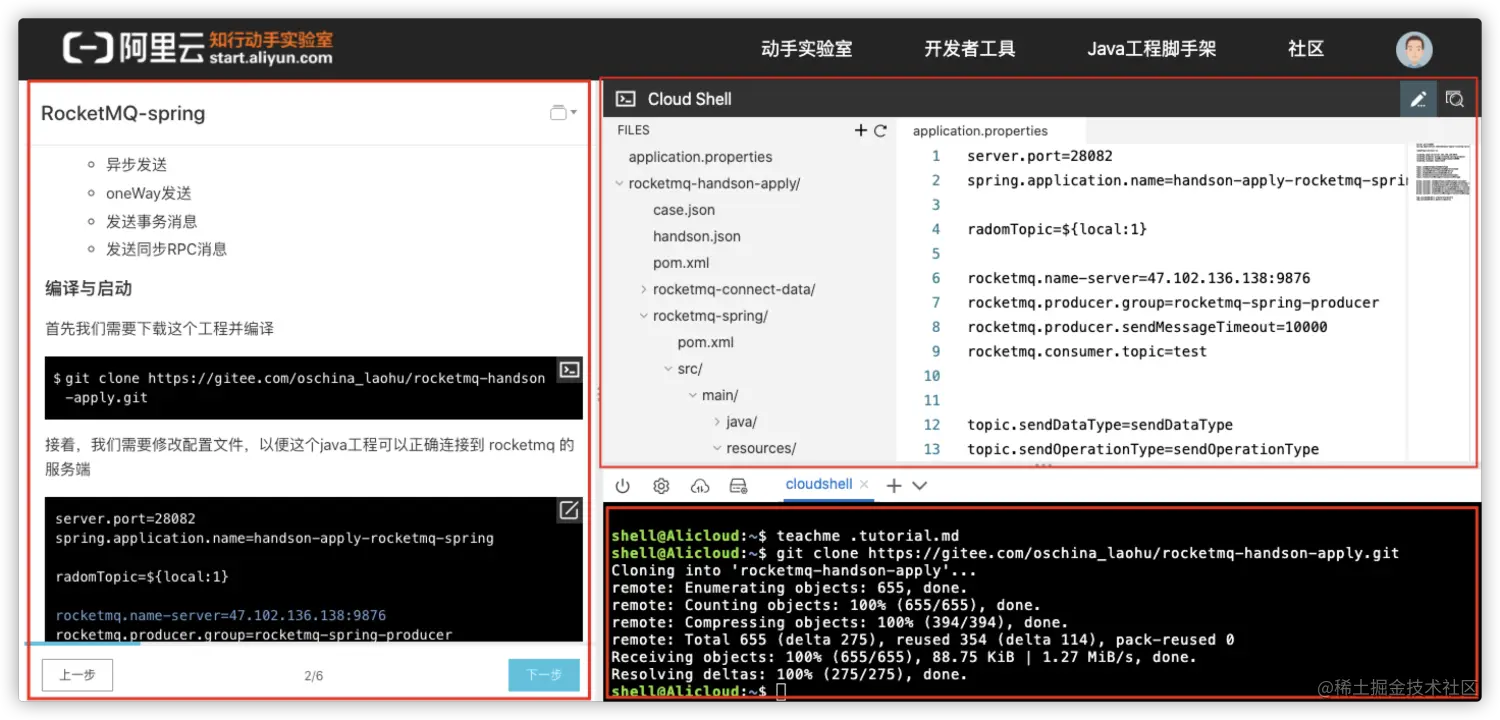
Task: Click the terminal prompt input area
Action: [x=781, y=692]
